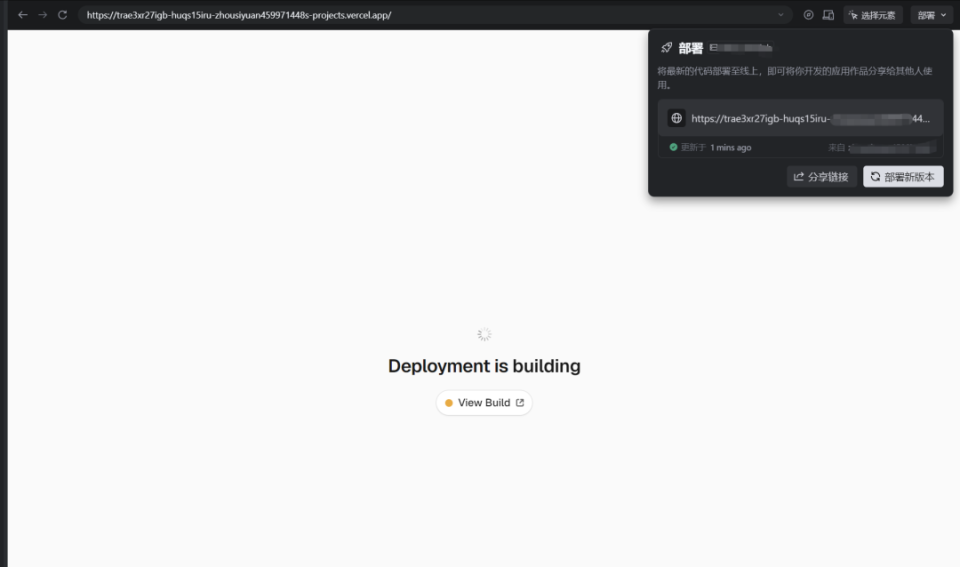Click the address bar URL field

coord(400,15)
